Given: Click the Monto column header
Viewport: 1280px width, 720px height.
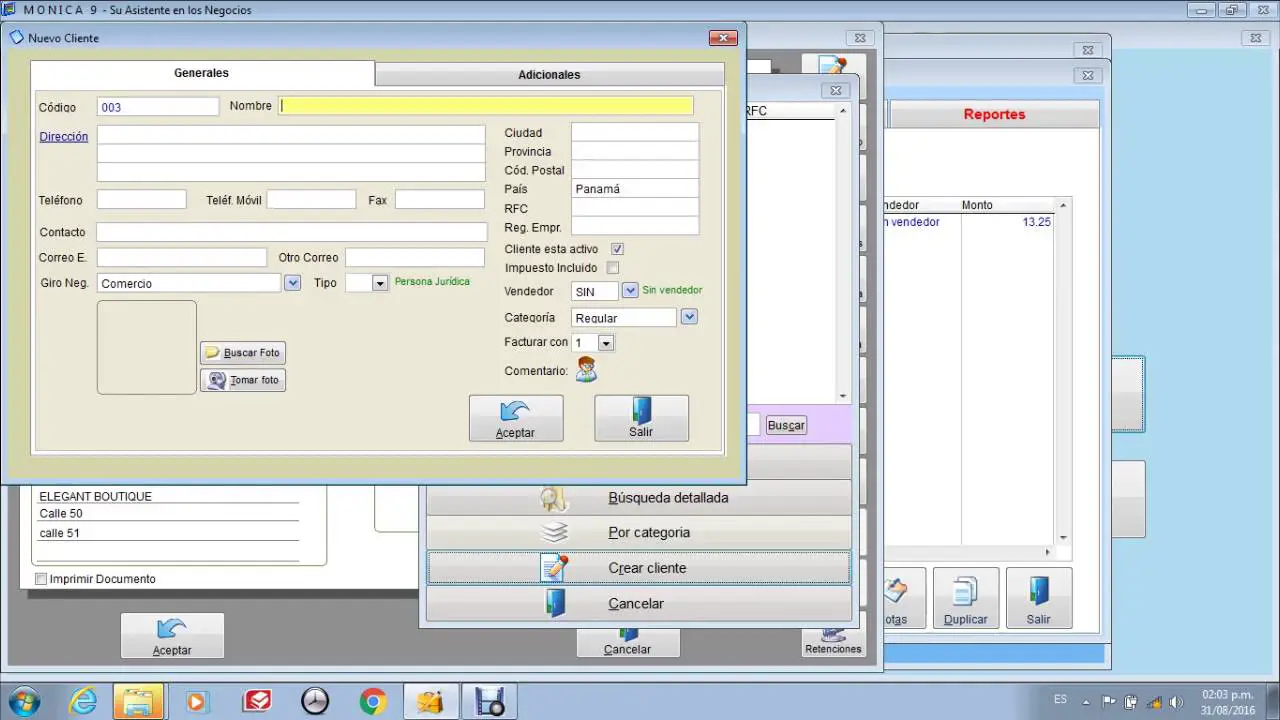Looking at the screenshot, I should tap(977, 205).
